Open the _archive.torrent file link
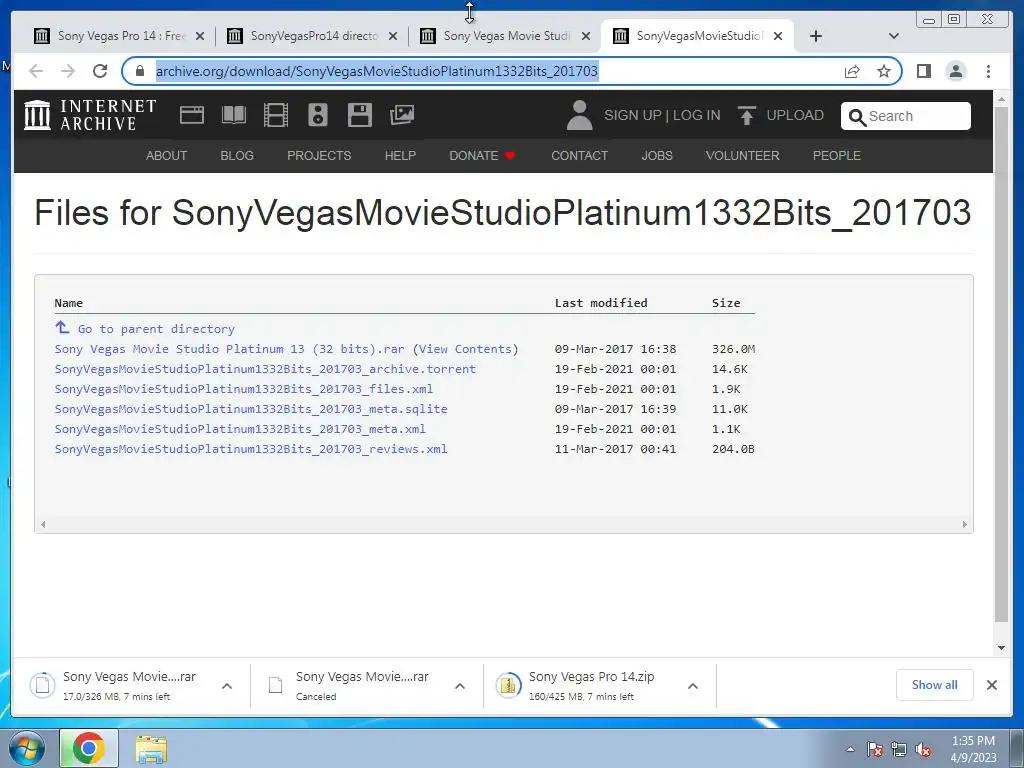This screenshot has height=768, width=1024. tap(265, 369)
